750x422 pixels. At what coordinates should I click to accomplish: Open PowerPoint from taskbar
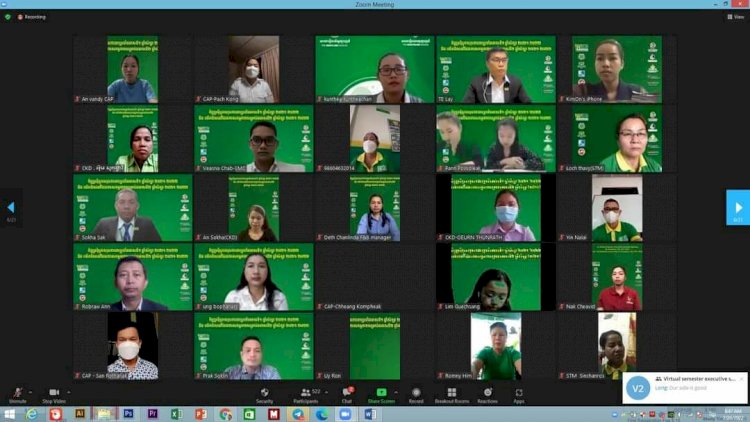(x=201, y=414)
